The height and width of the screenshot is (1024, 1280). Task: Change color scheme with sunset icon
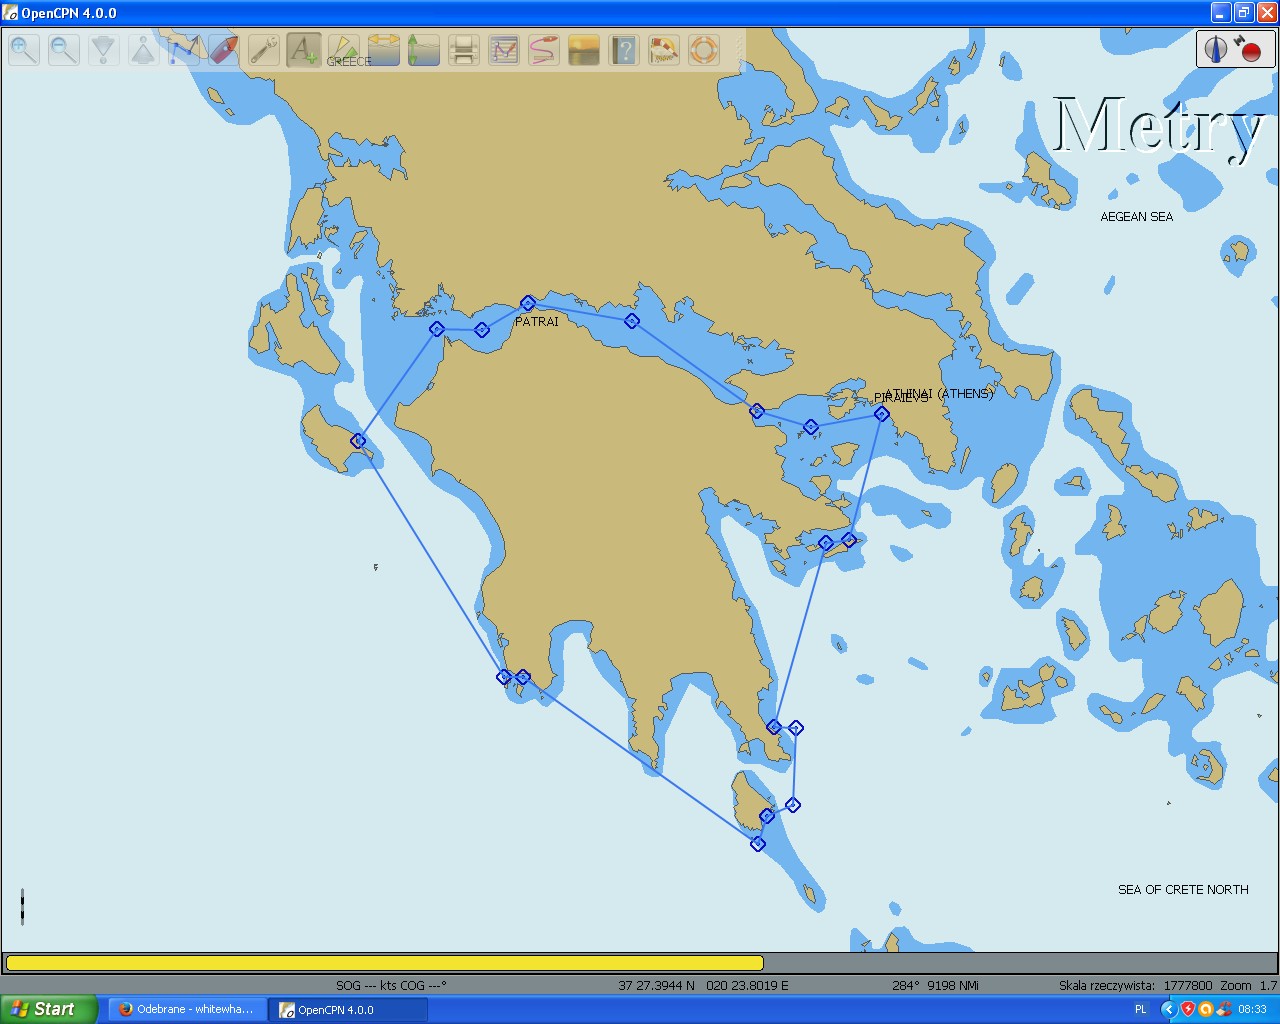pyautogui.click(x=584, y=49)
